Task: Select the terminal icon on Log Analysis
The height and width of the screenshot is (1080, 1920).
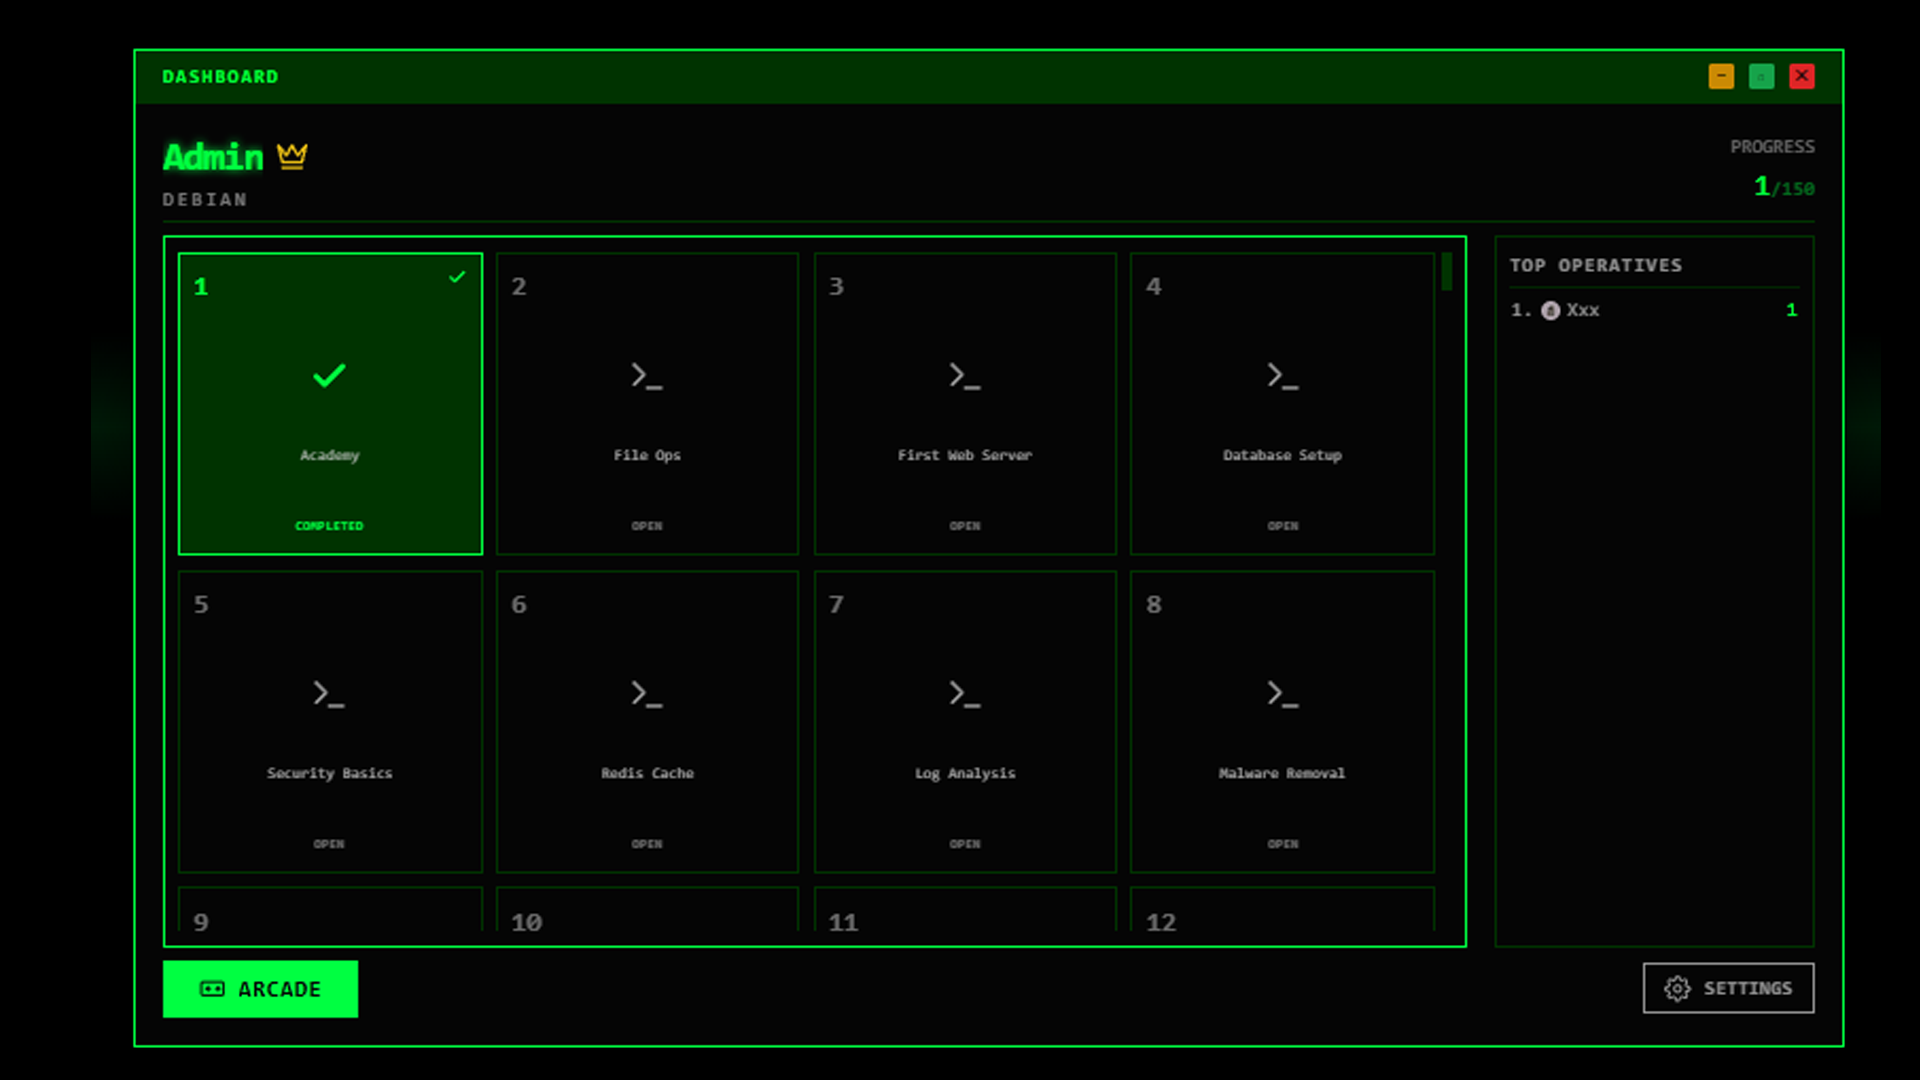Action: (964, 695)
